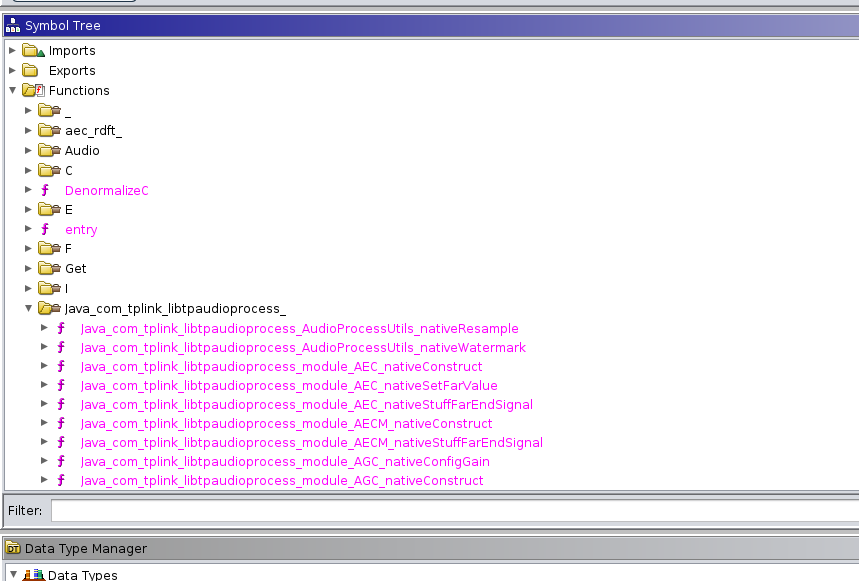Expand the AudioProcessUtils_nativeResample function arrow
Viewport: 859px width, 581px height.
pyautogui.click(x=44, y=327)
